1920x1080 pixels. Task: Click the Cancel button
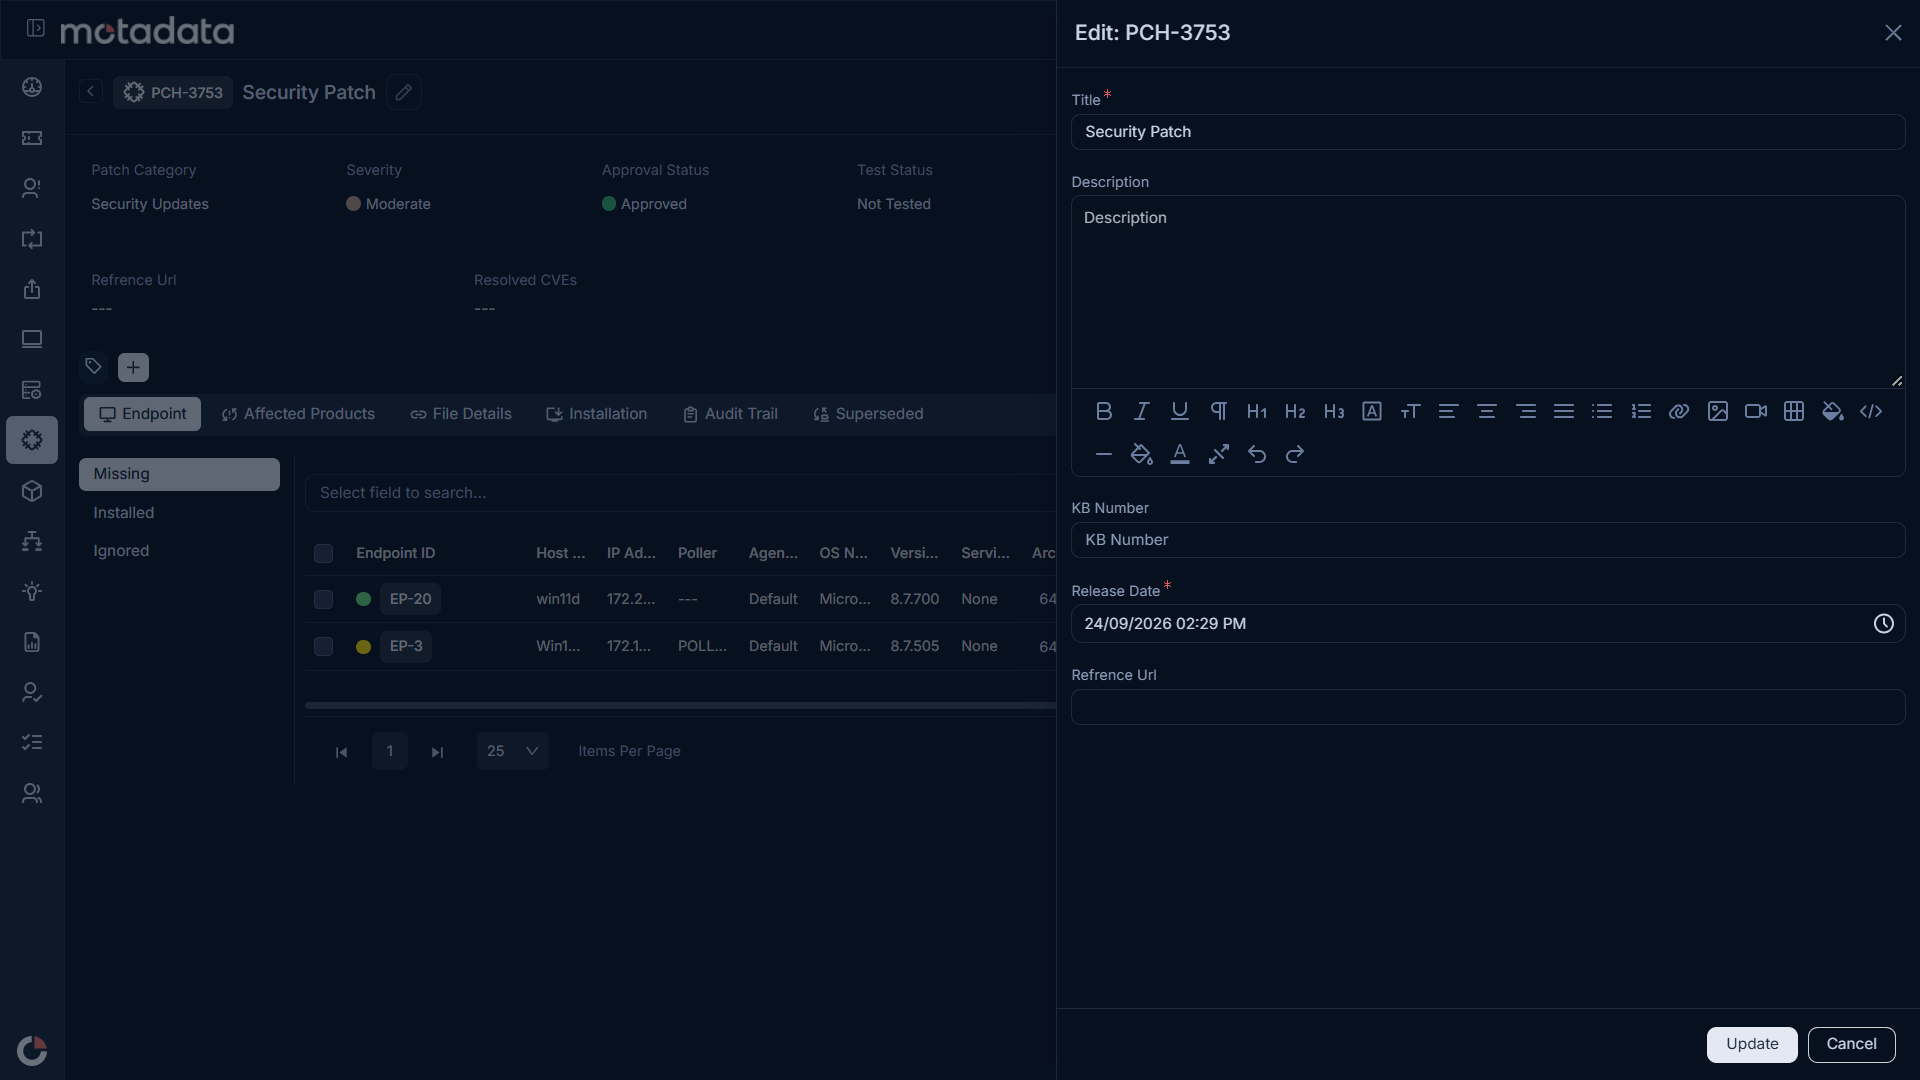point(1851,1044)
